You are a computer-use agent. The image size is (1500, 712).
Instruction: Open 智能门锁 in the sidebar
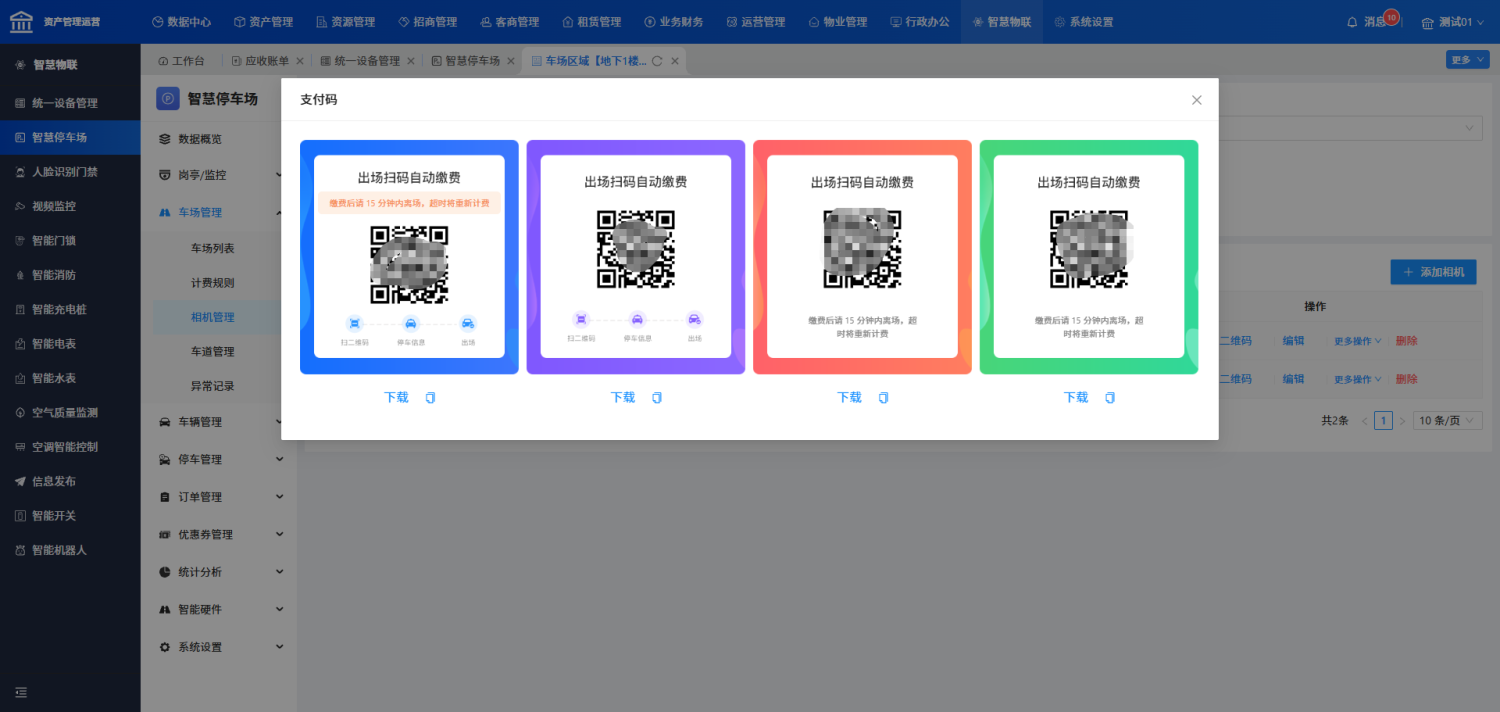click(x=70, y=241)
